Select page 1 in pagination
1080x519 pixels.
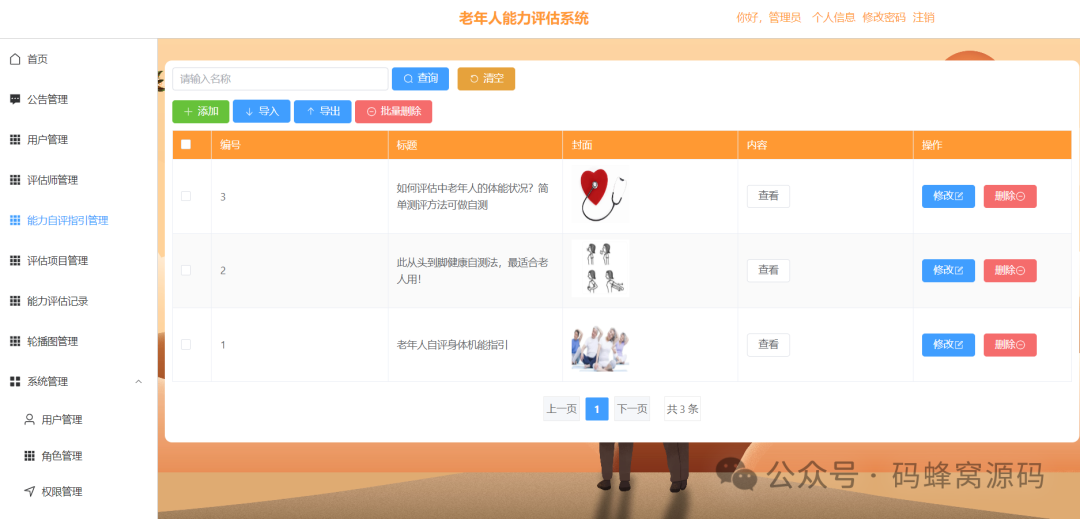click(596, 409)
